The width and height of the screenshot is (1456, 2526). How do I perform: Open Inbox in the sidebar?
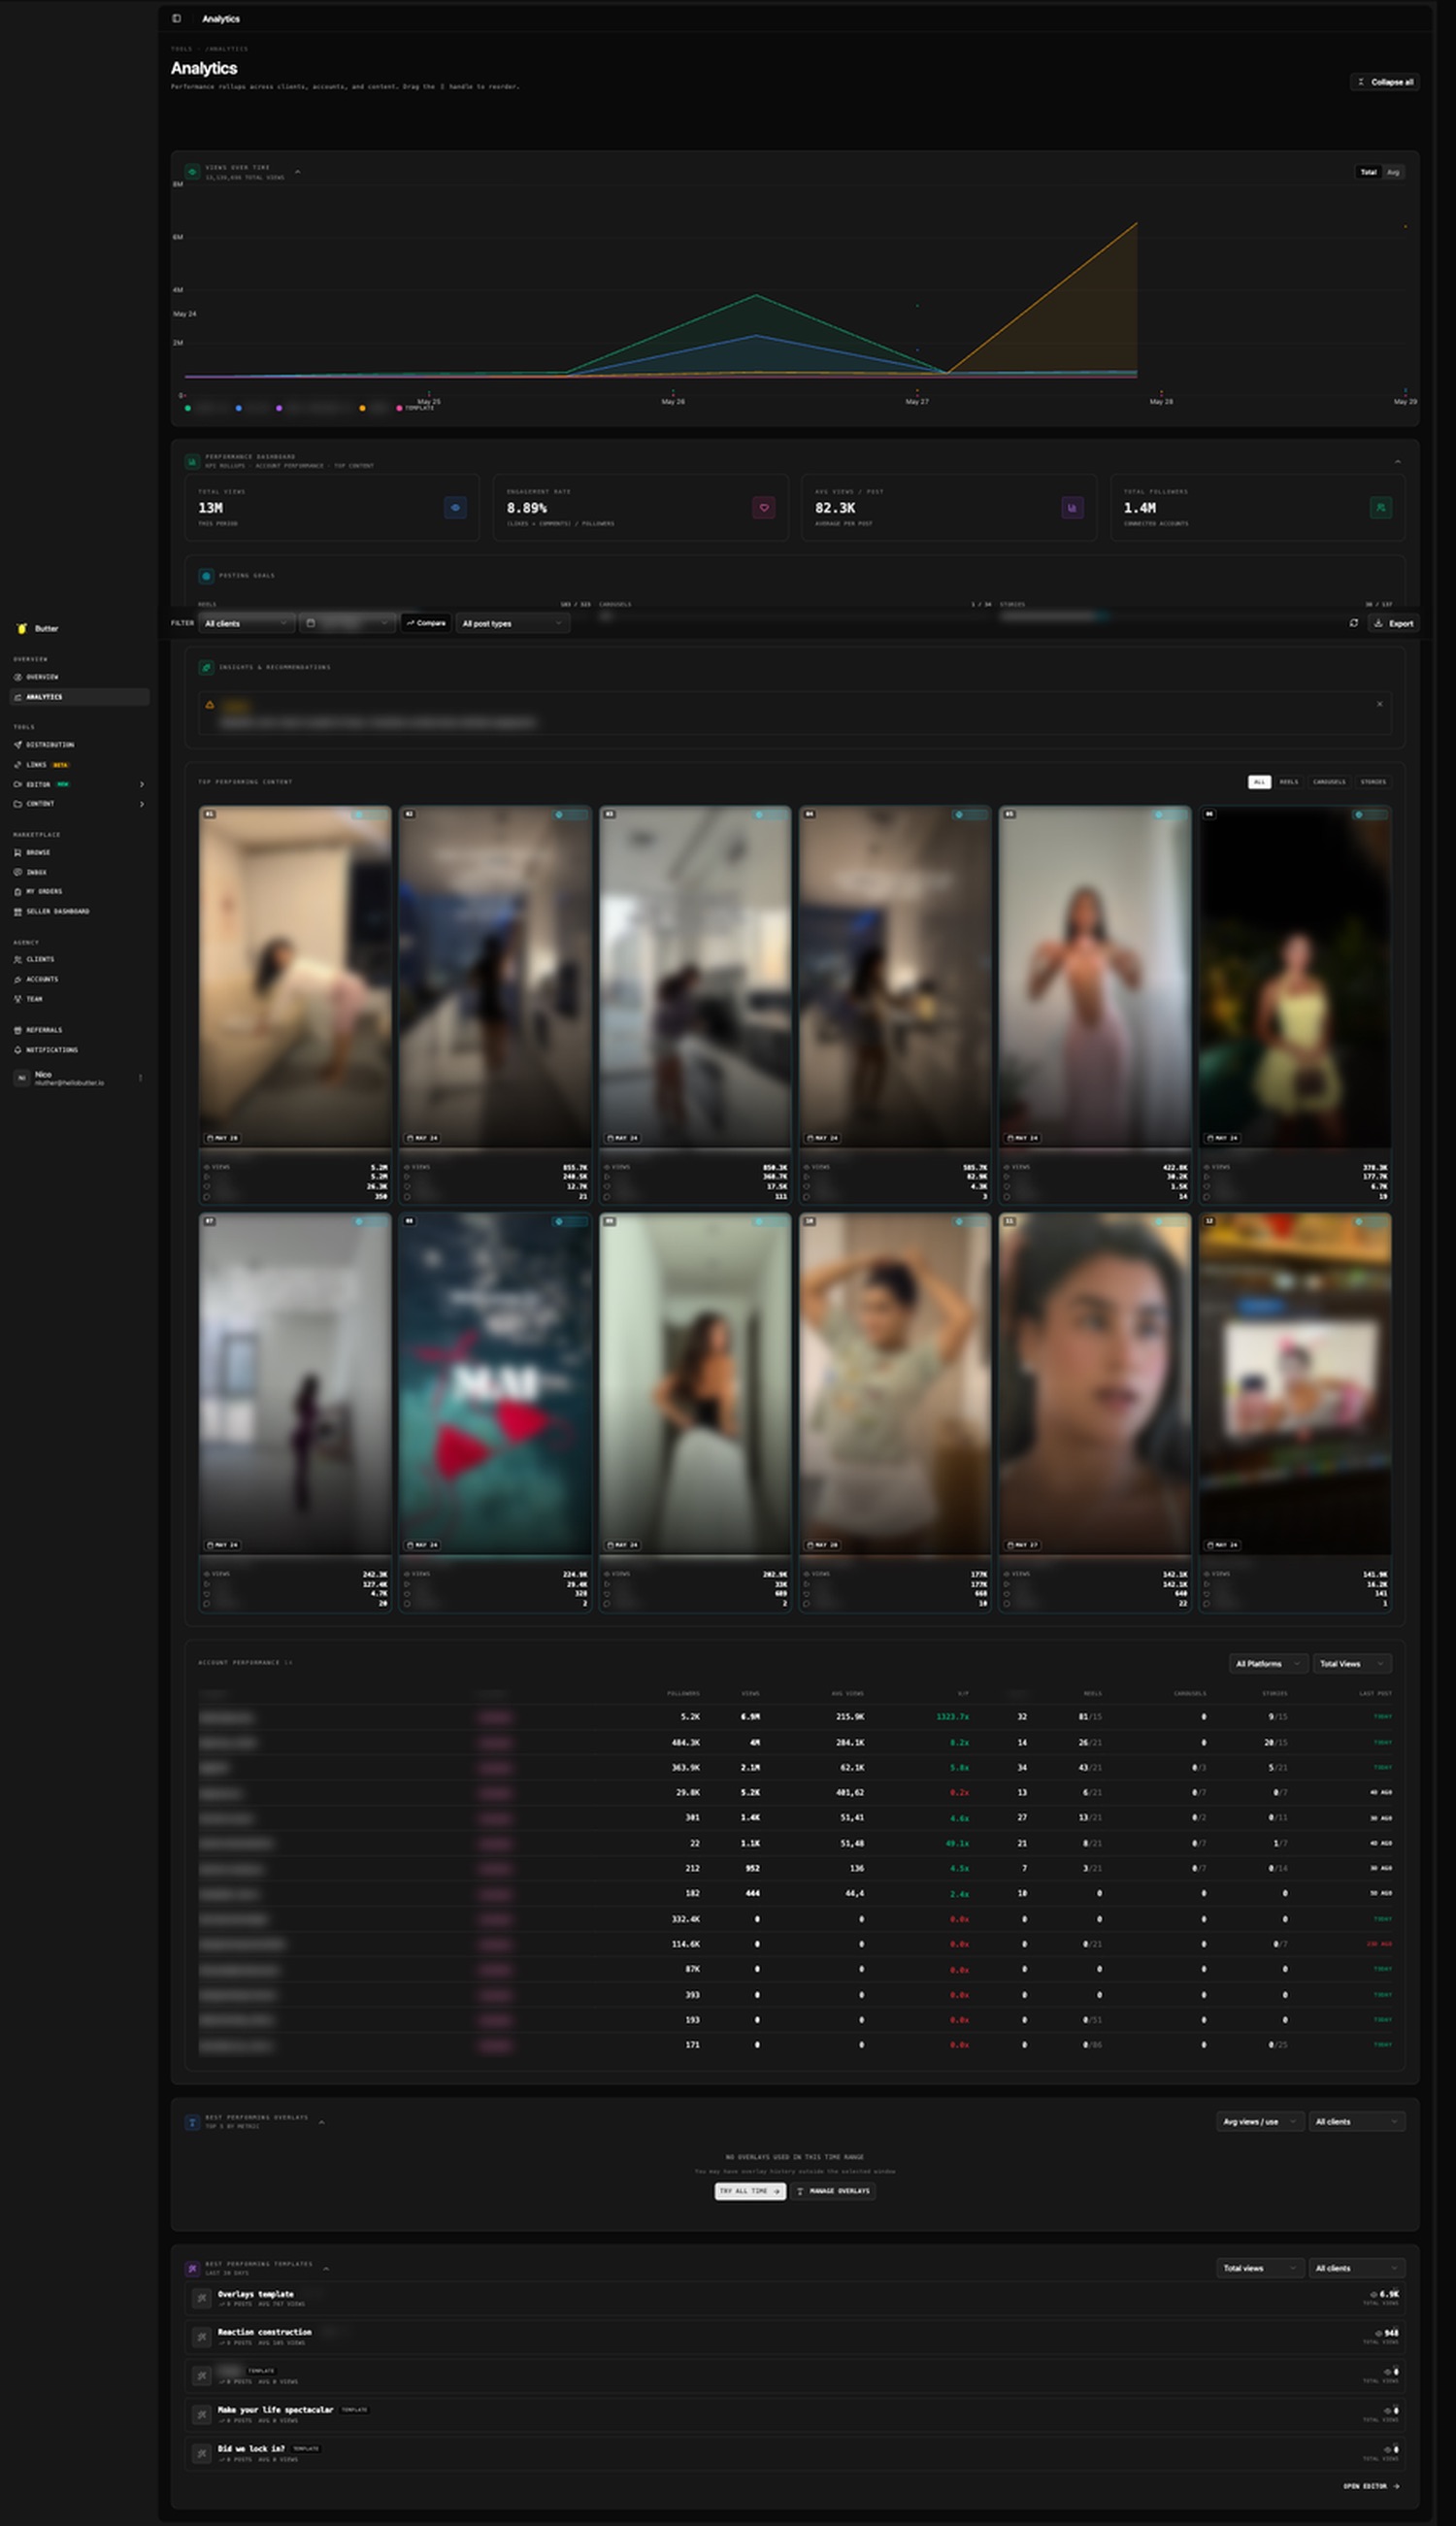79,872
